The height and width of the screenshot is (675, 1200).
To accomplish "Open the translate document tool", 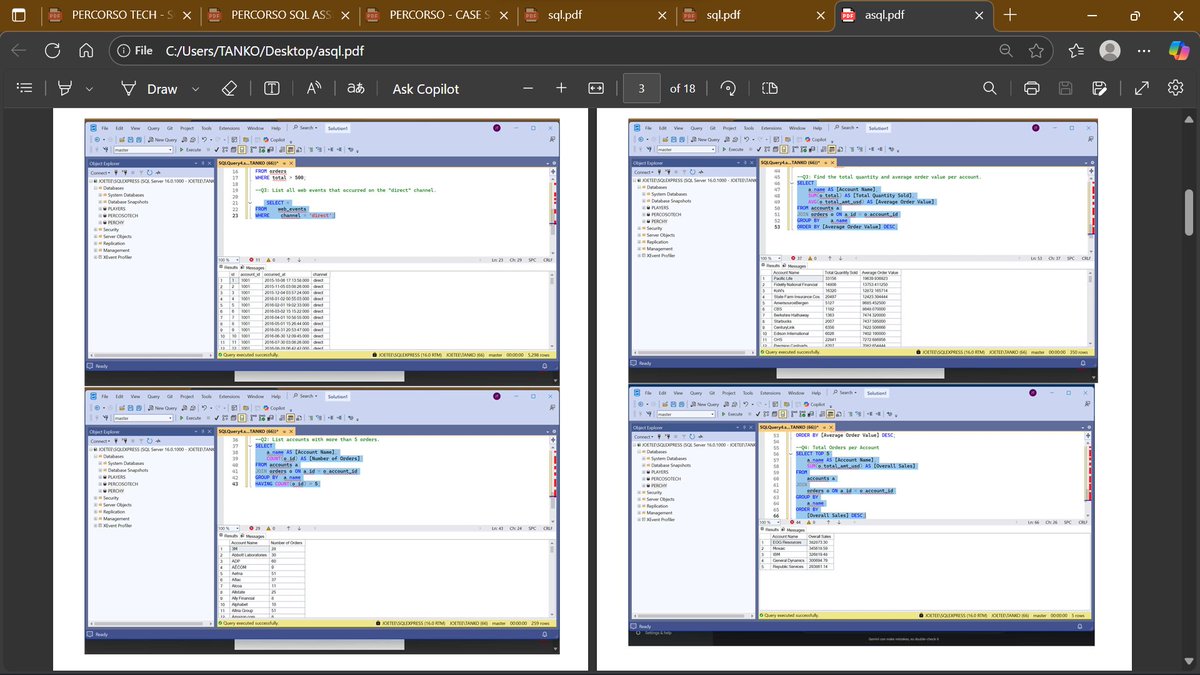I will (355, 88).
